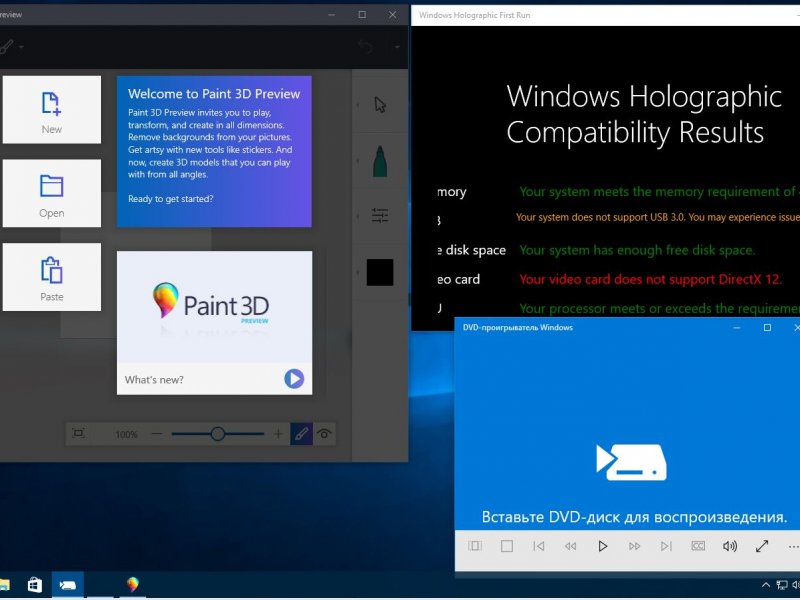Toggle the eye view mode in Paint 3D

tap(324, 434)
